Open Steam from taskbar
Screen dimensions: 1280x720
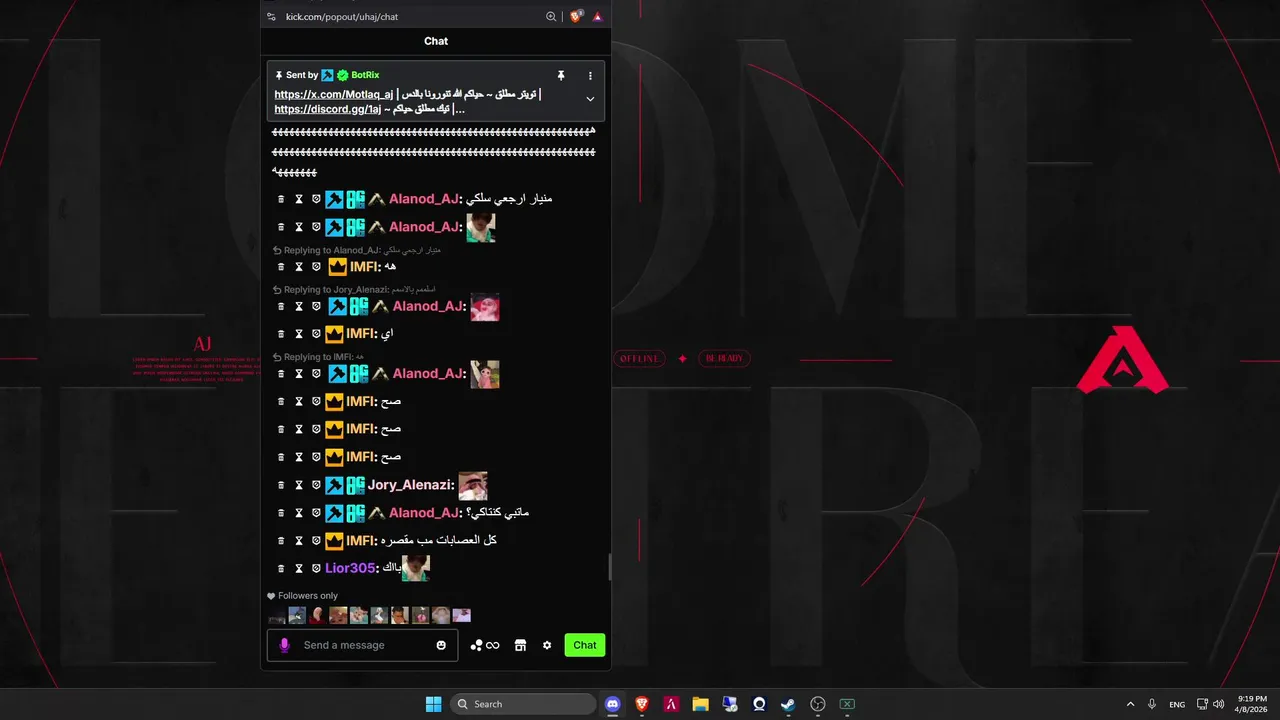(788, 704)
